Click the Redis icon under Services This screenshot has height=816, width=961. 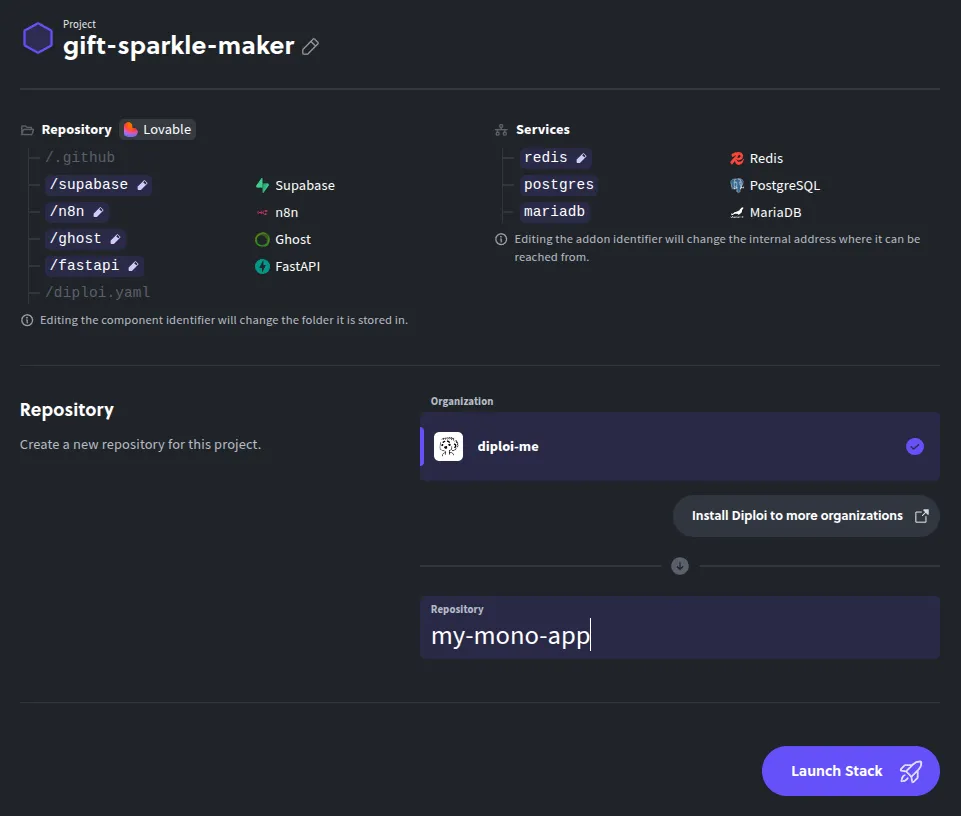tap(735, 157)
